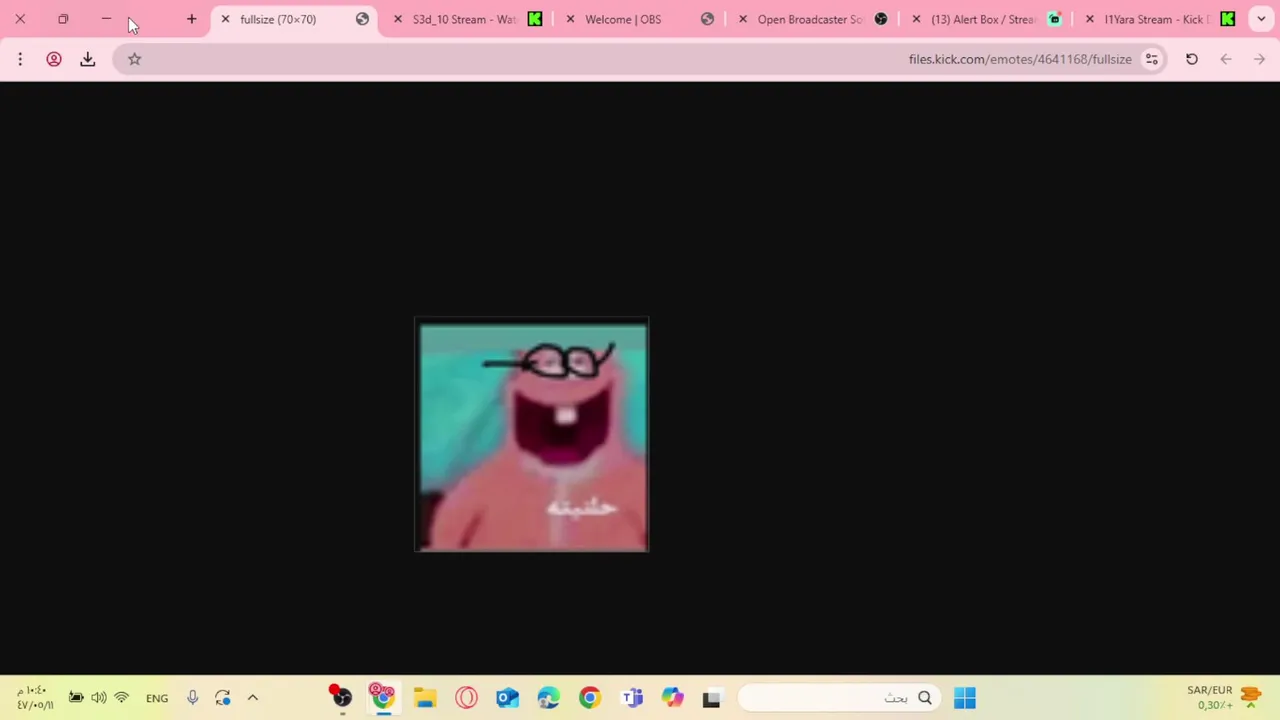
Task: Restore down the Chrome window
Action: click(63, 19)
